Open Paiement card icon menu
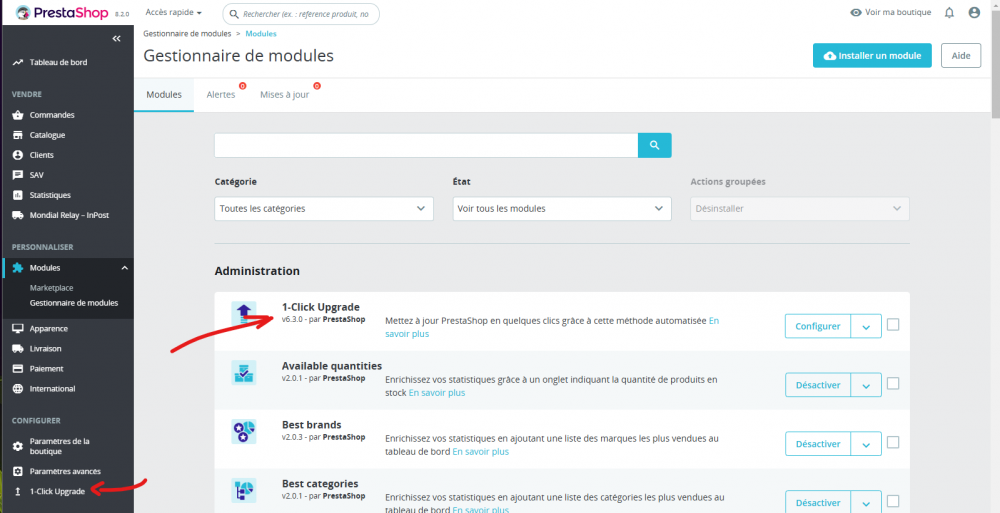The height and width of the screenshot is (513, 1000). 18,369
